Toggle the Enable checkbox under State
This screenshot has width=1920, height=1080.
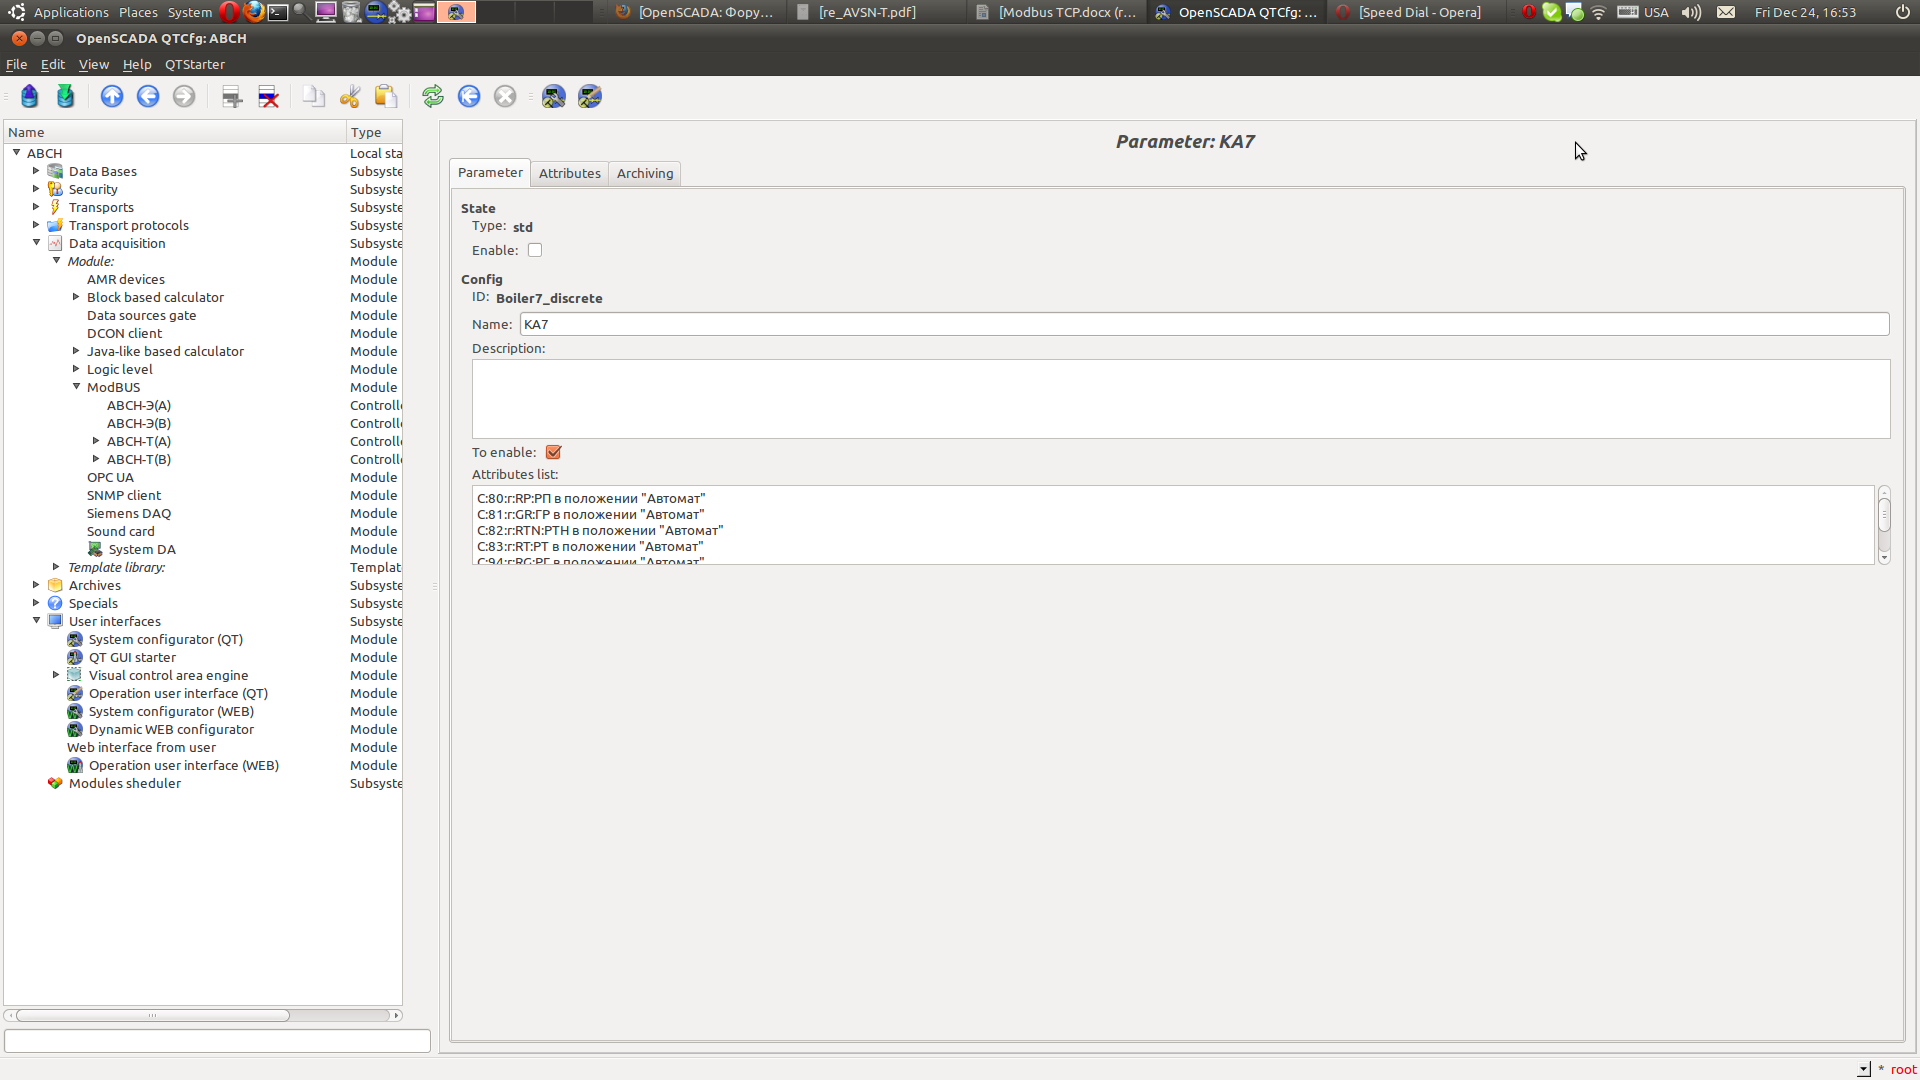point(535,250)
